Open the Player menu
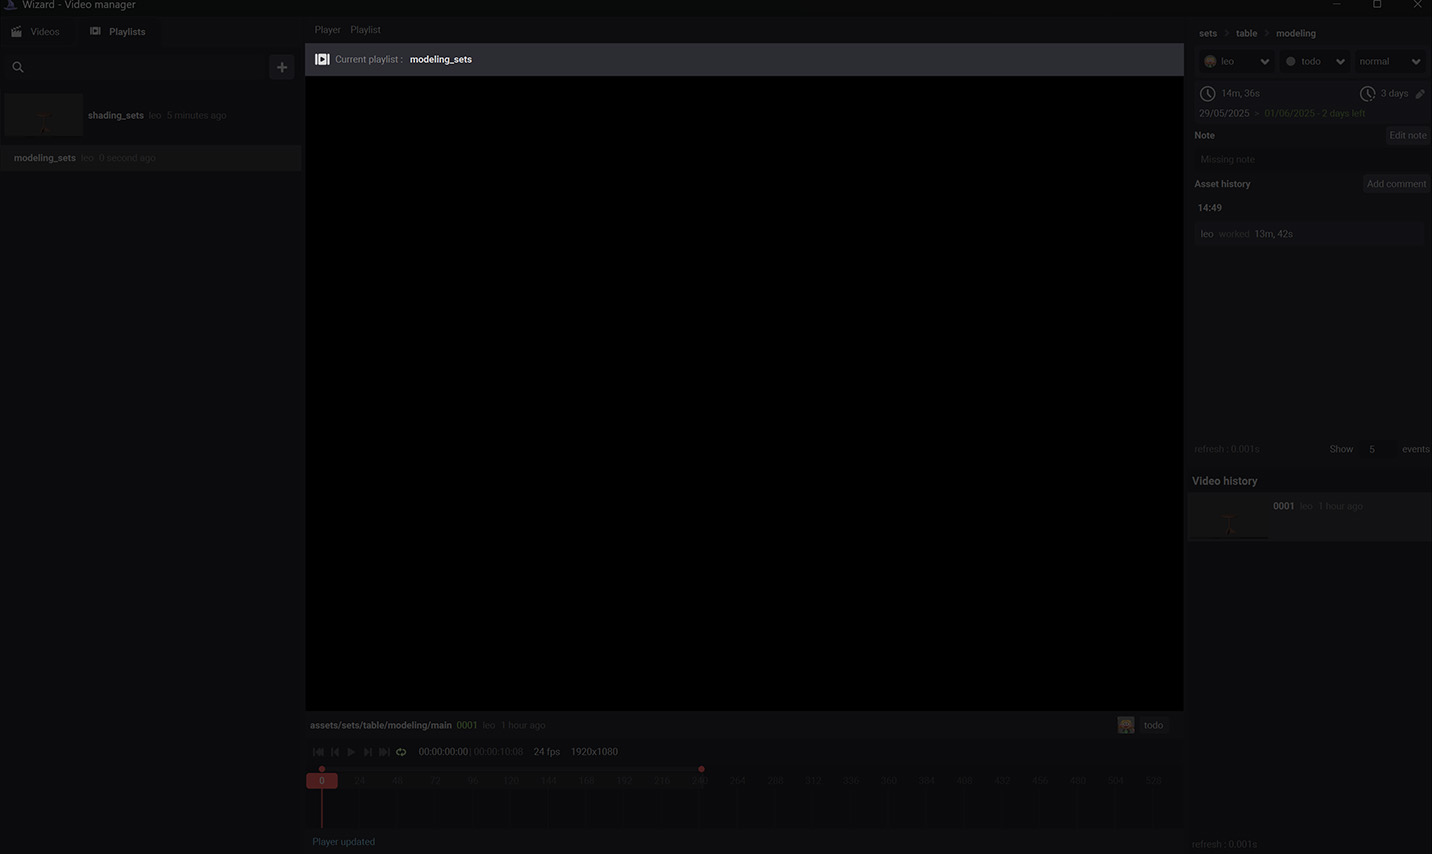 pos(327,30)
